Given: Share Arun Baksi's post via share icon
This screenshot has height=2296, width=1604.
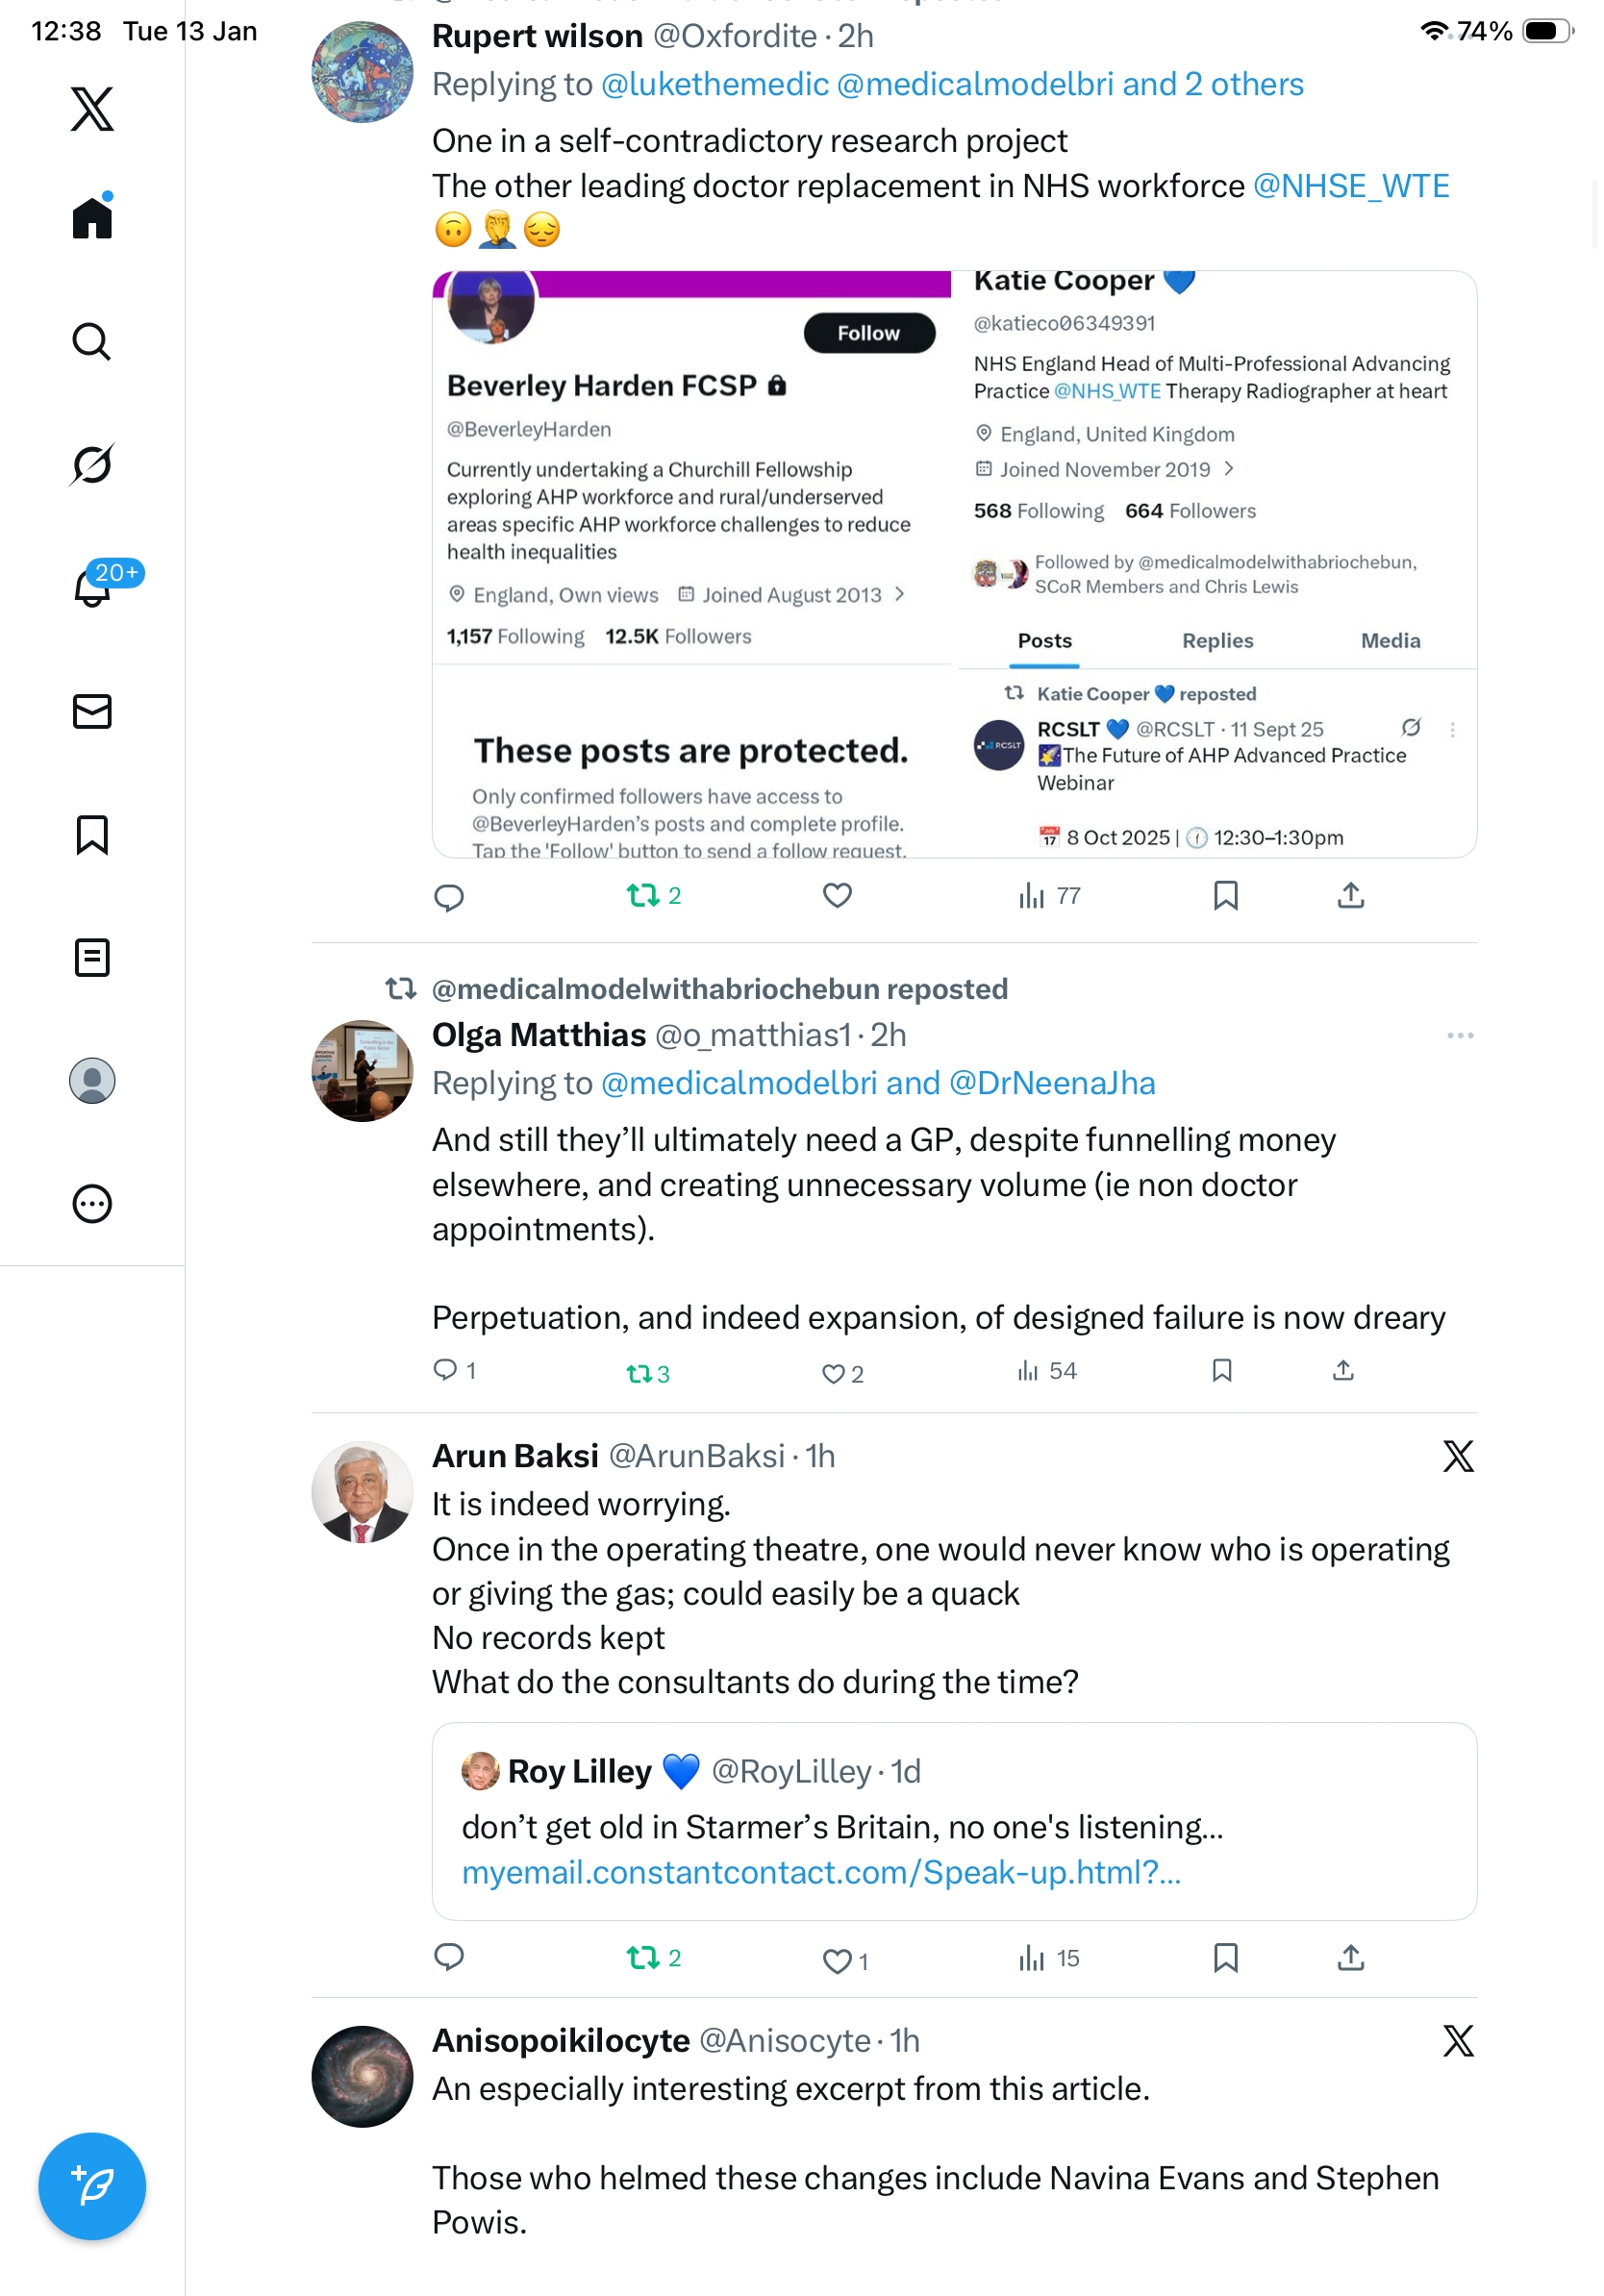Looking at the screenshot, I should pos(1350,1957).
